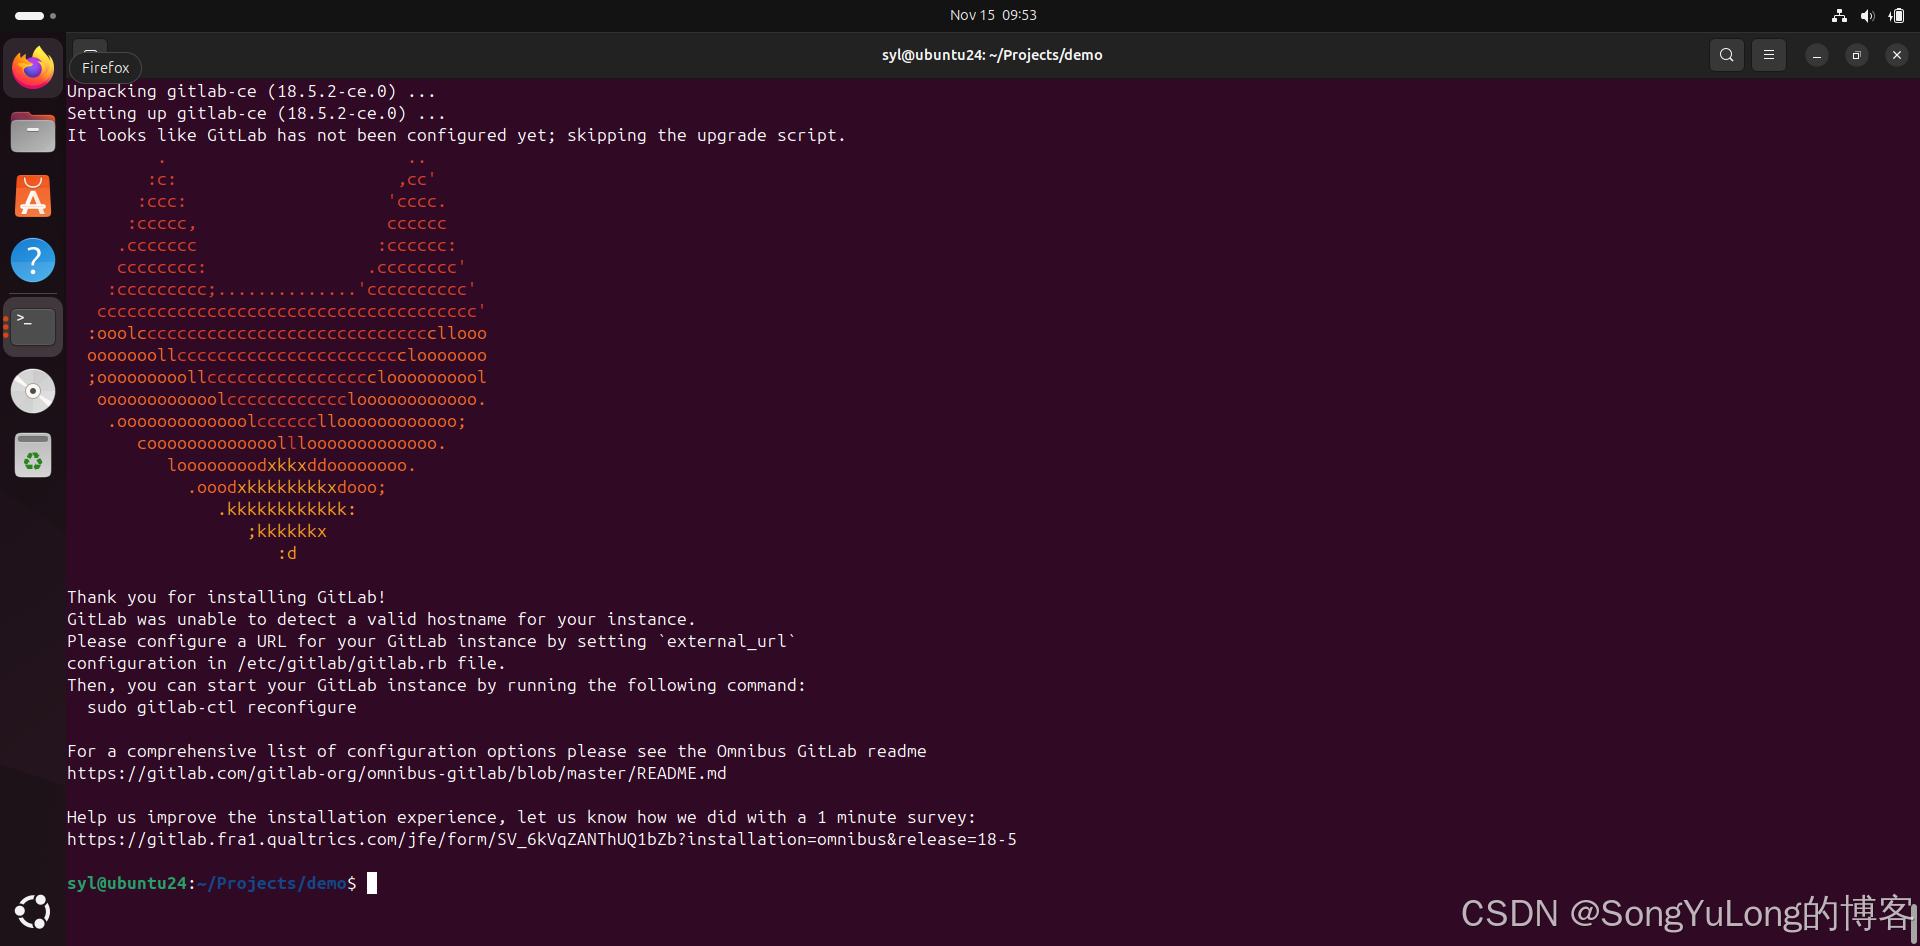Open the disc drive icon in the dock
Viewport: 1920px width, 946px height.
pos(33,391)
